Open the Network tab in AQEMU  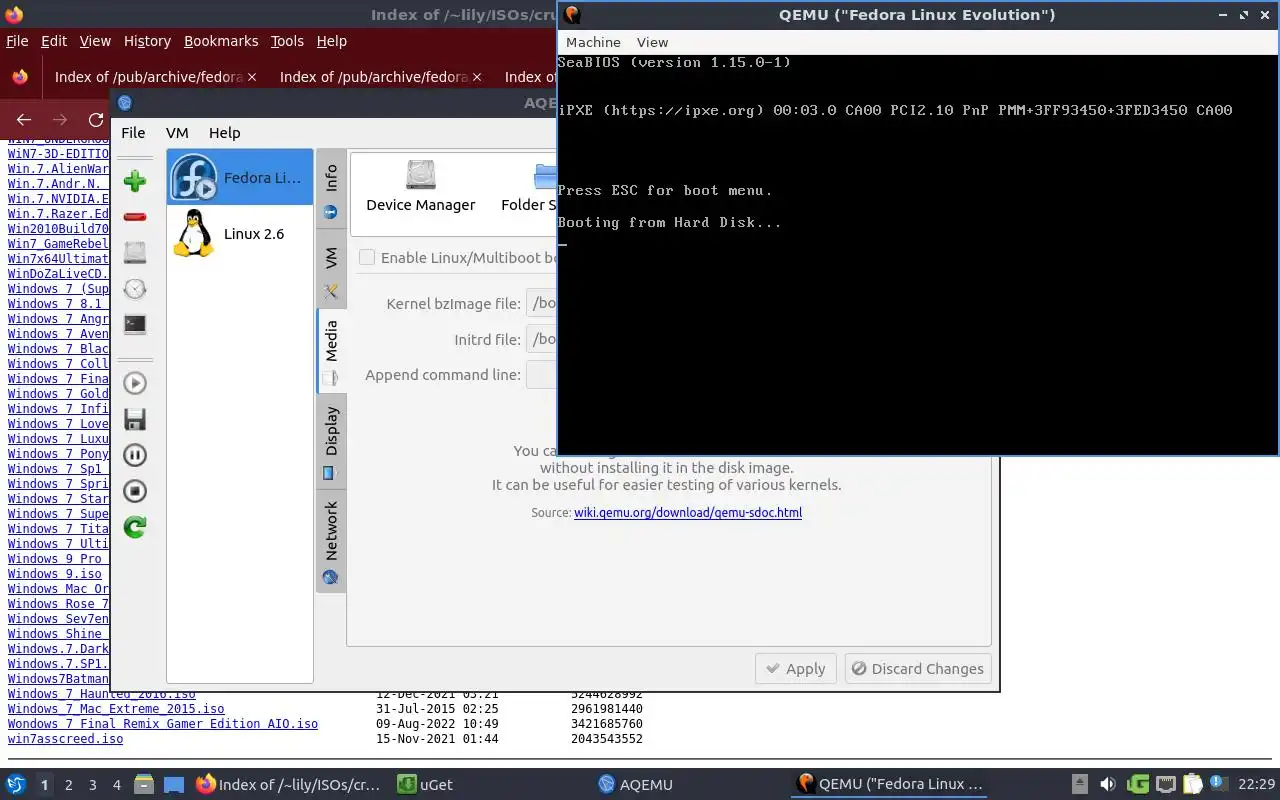click(x=331, y=541)
